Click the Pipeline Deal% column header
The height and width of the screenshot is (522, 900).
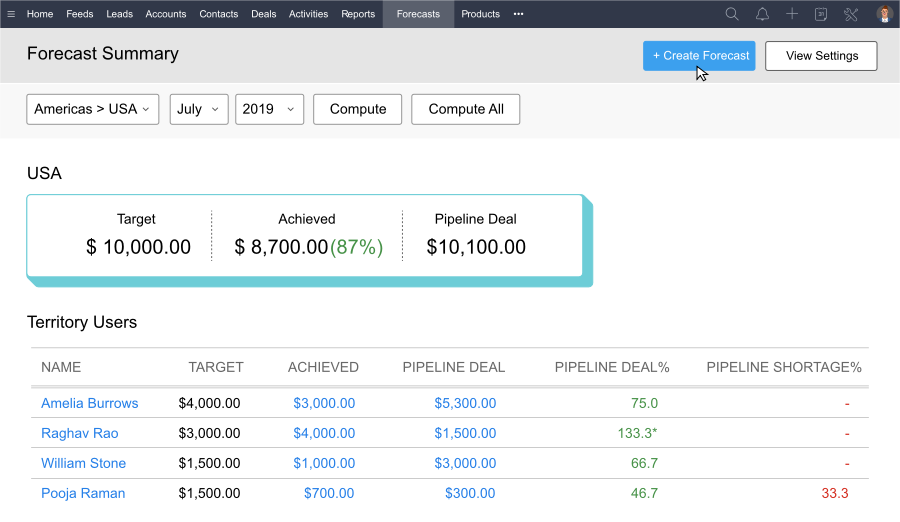click(612, 367)
